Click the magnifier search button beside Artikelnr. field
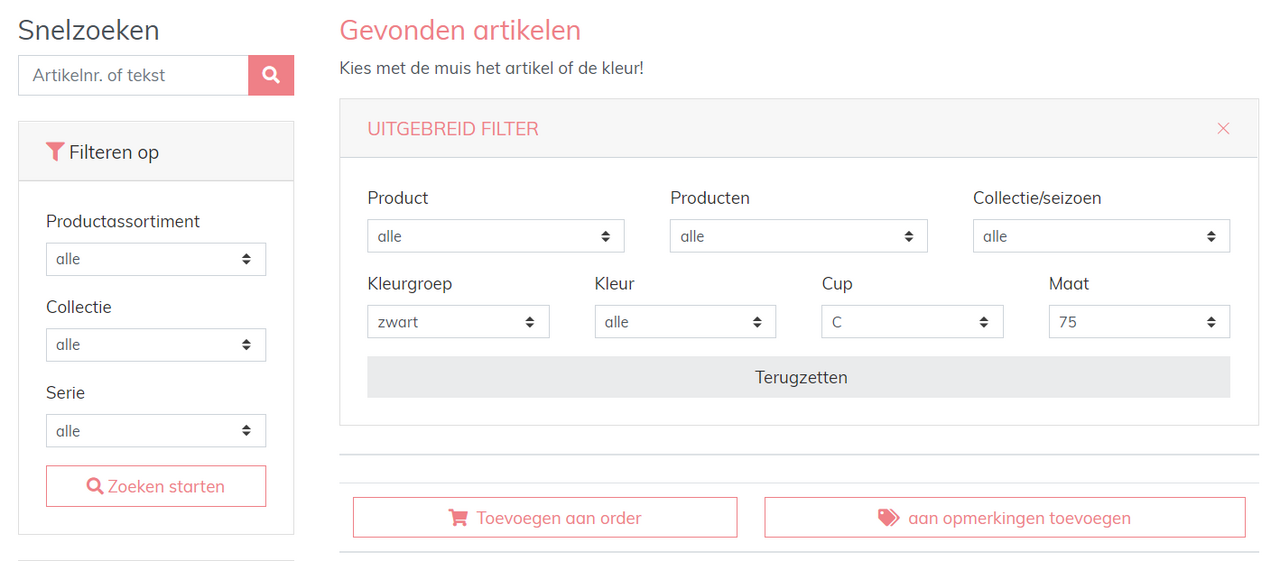This screenshot has height=561, width=1280. [x=271, y=75]
